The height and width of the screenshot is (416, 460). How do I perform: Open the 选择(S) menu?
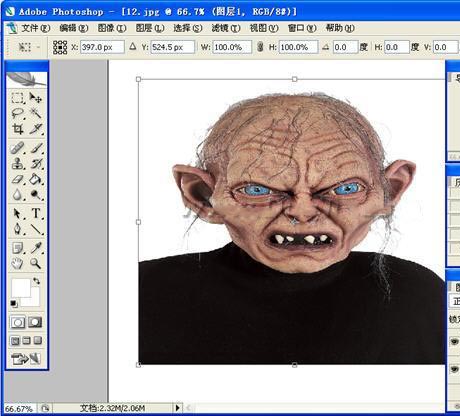point(188,28)
